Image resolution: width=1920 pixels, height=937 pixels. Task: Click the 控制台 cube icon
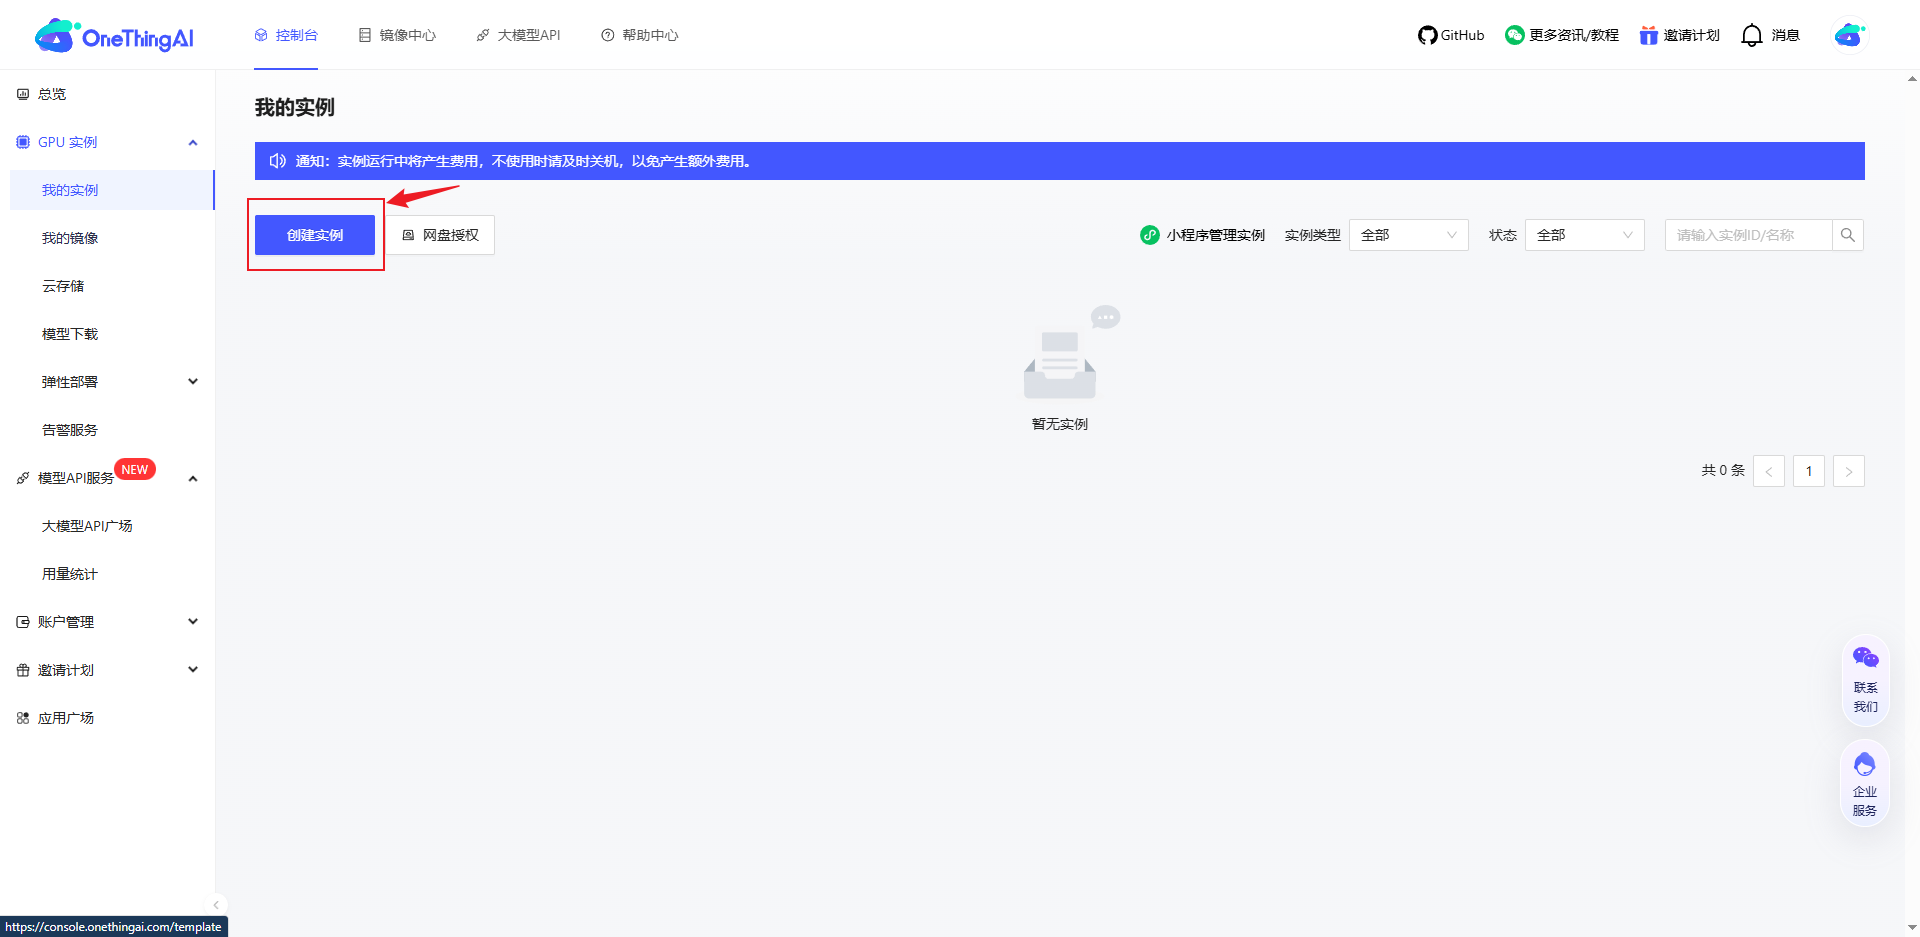coord(261,35)
